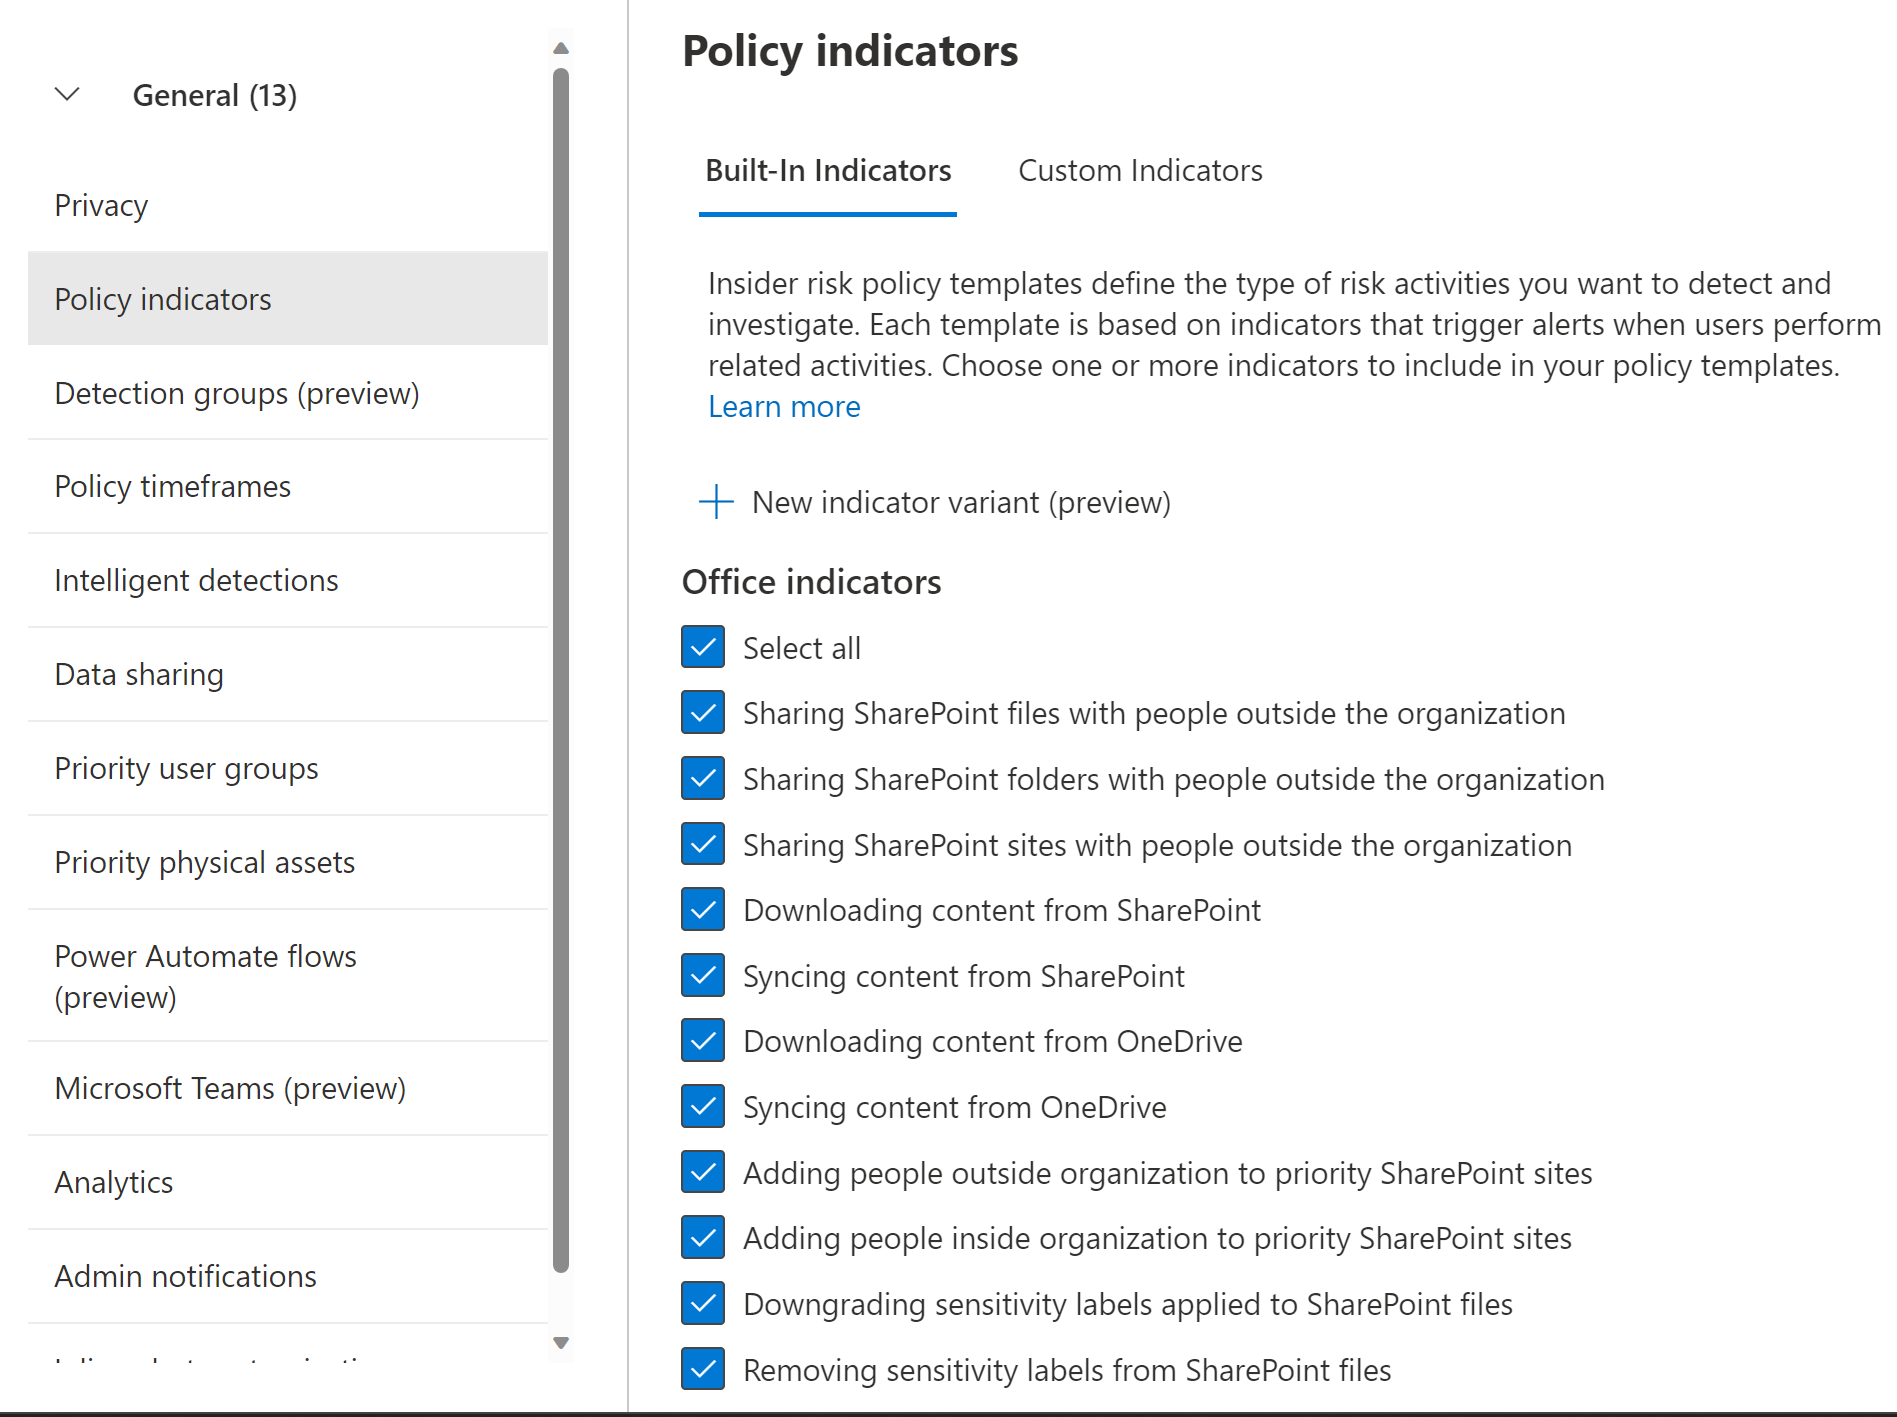Uncheck Downloading content from OneDrive
This screenshot has height=1417, width=1897.
(703, 1041)
